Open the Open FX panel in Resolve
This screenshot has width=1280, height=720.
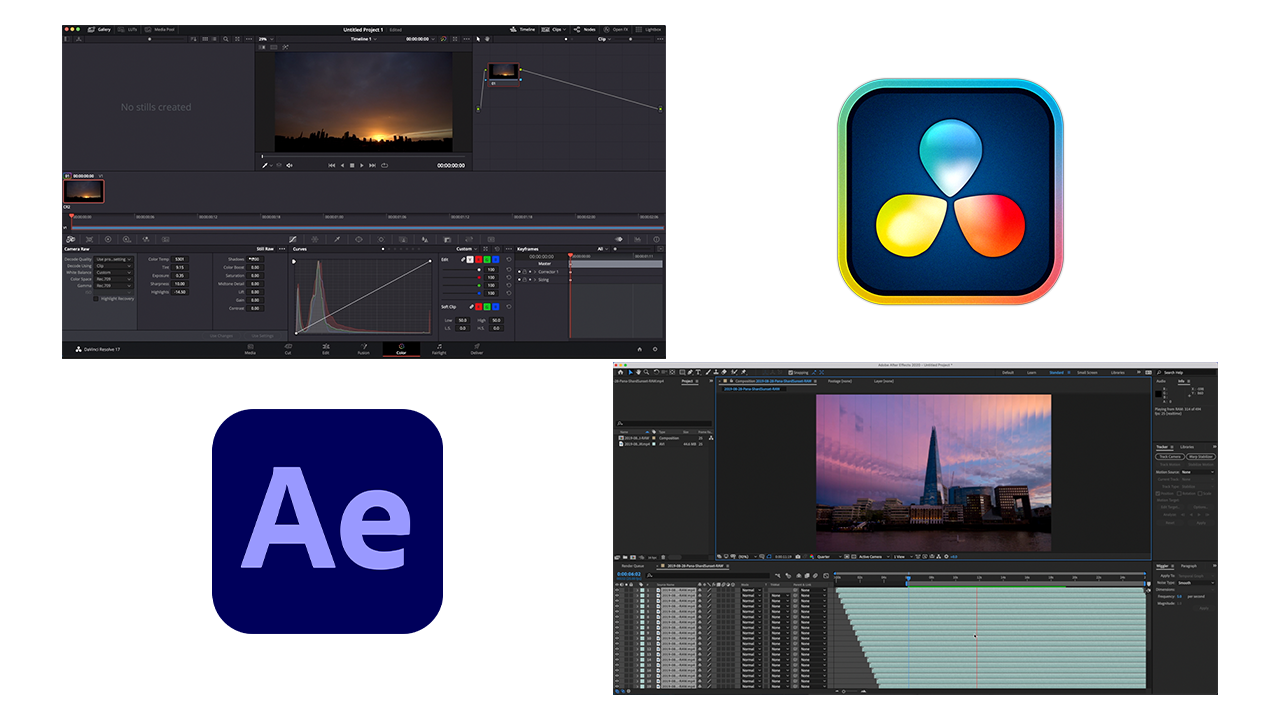tap(616, 30)
